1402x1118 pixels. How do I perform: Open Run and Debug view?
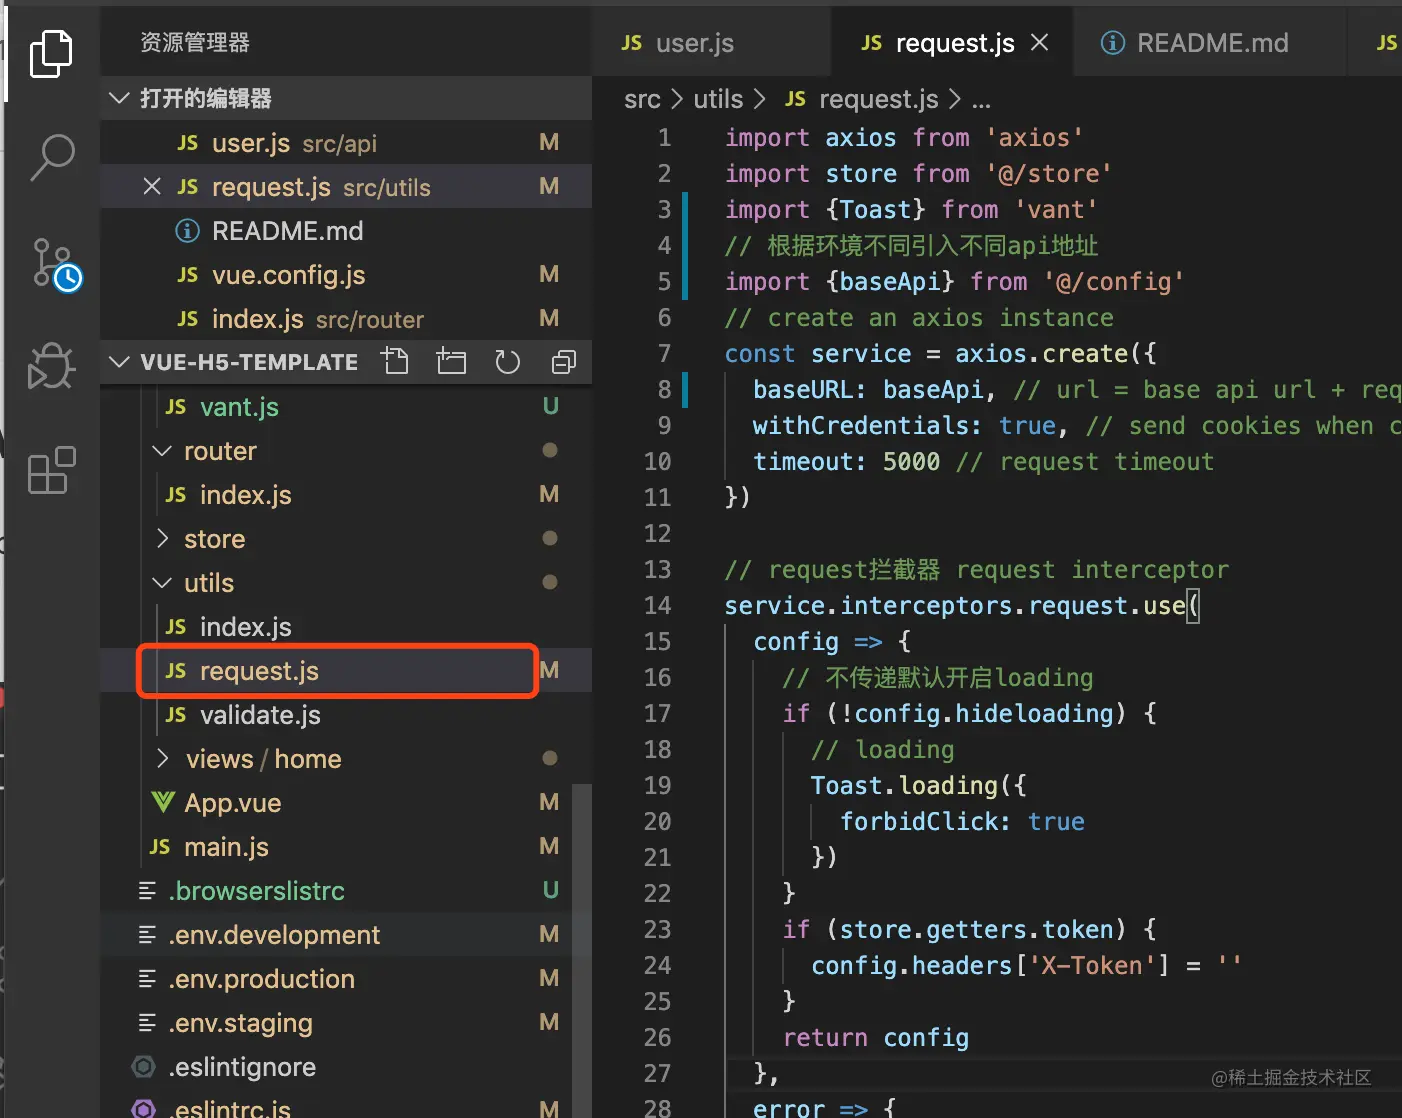[51, 366]
